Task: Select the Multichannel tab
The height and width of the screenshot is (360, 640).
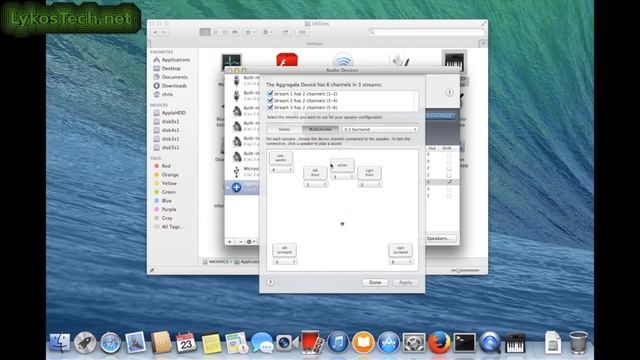Action: pos(320,129)
